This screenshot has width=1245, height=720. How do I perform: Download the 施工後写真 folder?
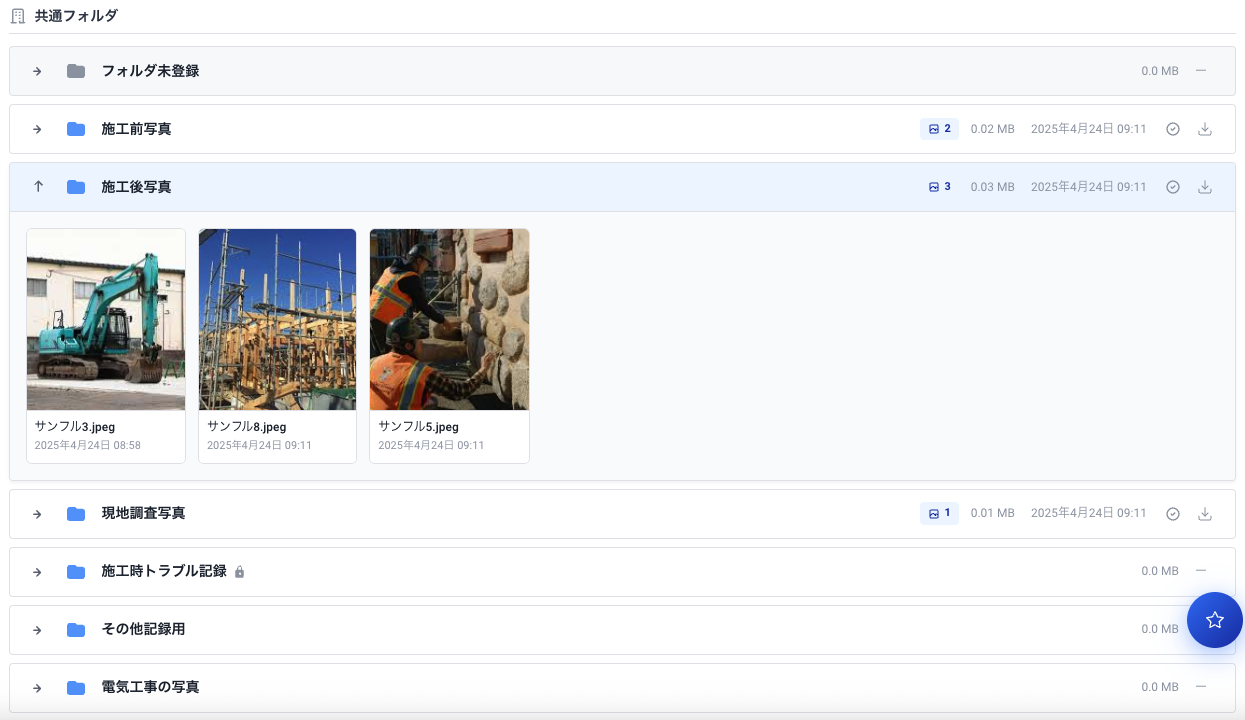(1205, 187)
